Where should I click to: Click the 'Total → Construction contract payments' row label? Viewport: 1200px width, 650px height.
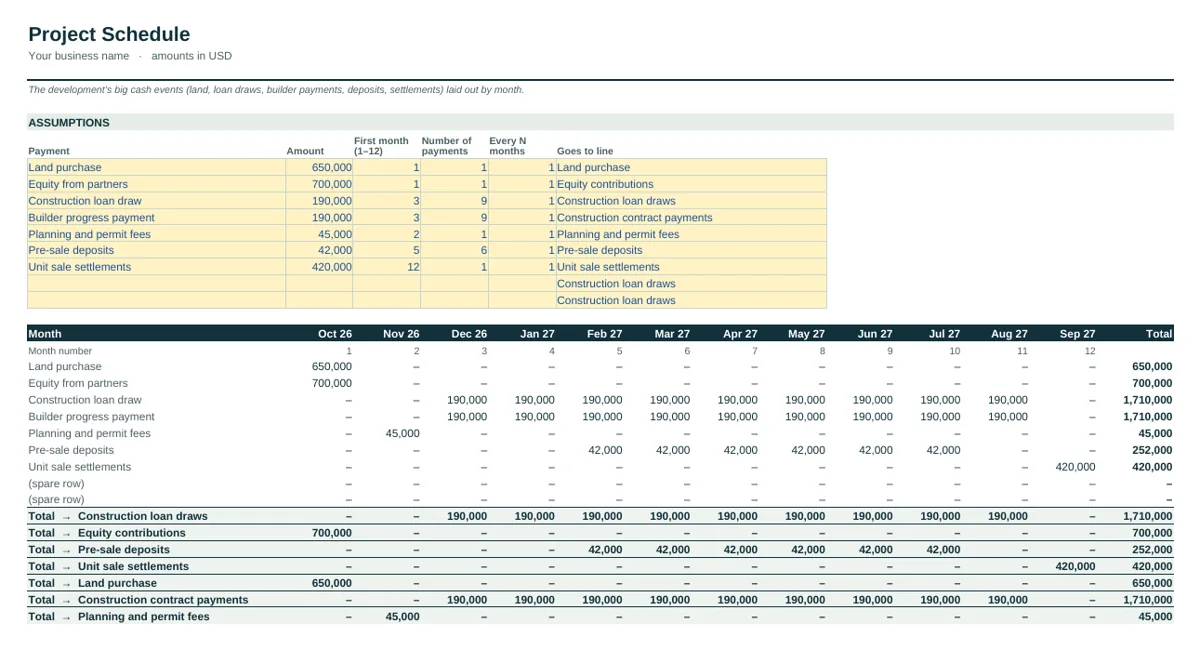[x=138, y=600]
